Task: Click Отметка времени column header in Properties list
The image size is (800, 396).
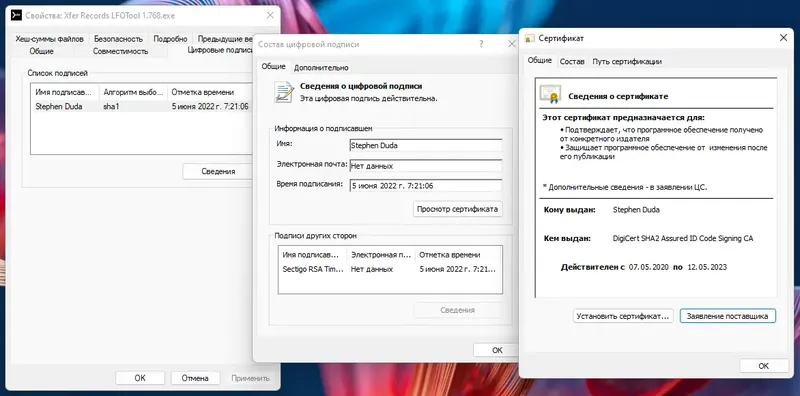Action: 210,92
